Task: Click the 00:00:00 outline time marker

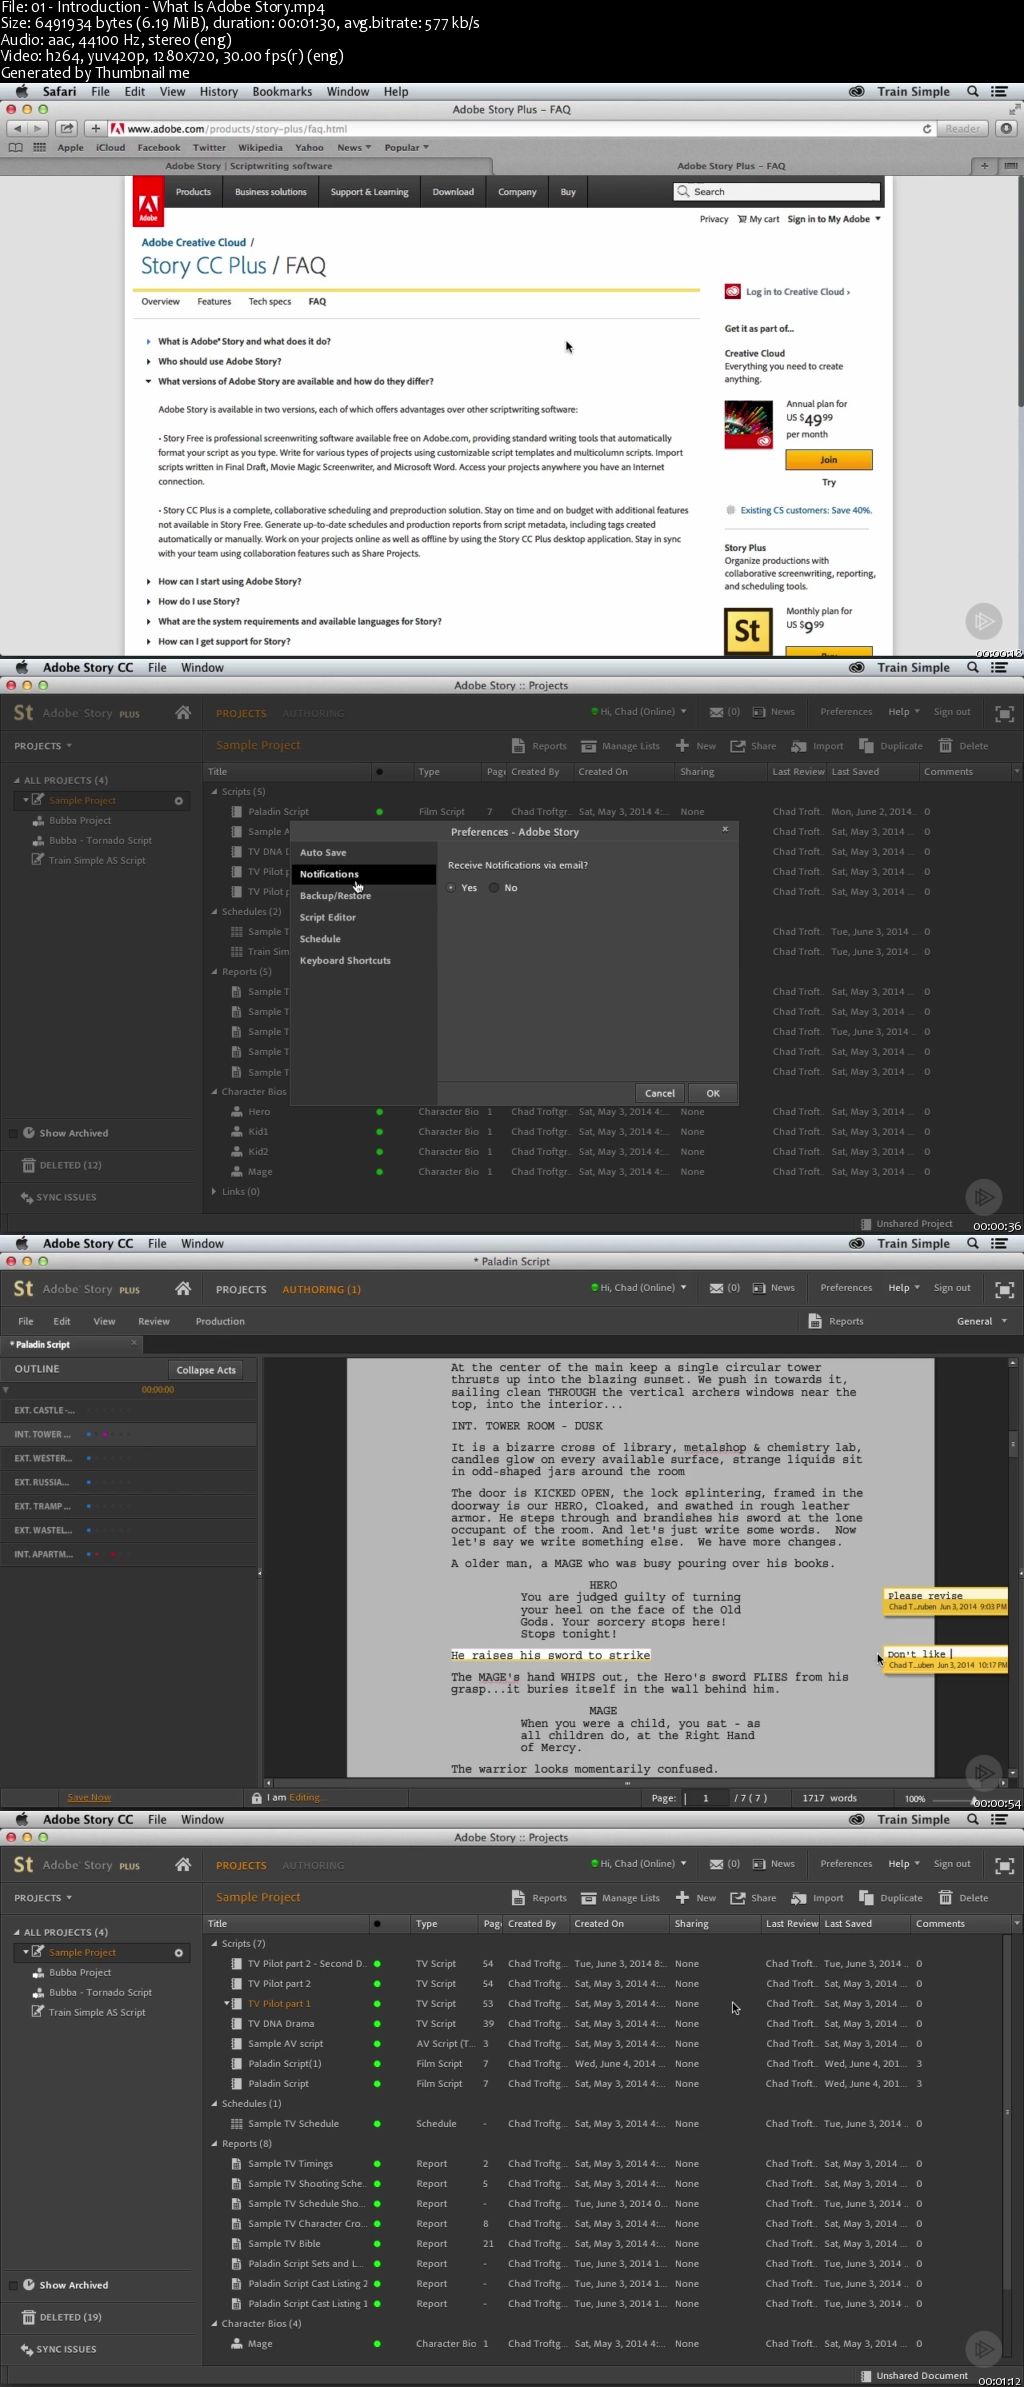Action: (x=158, y=1390)
